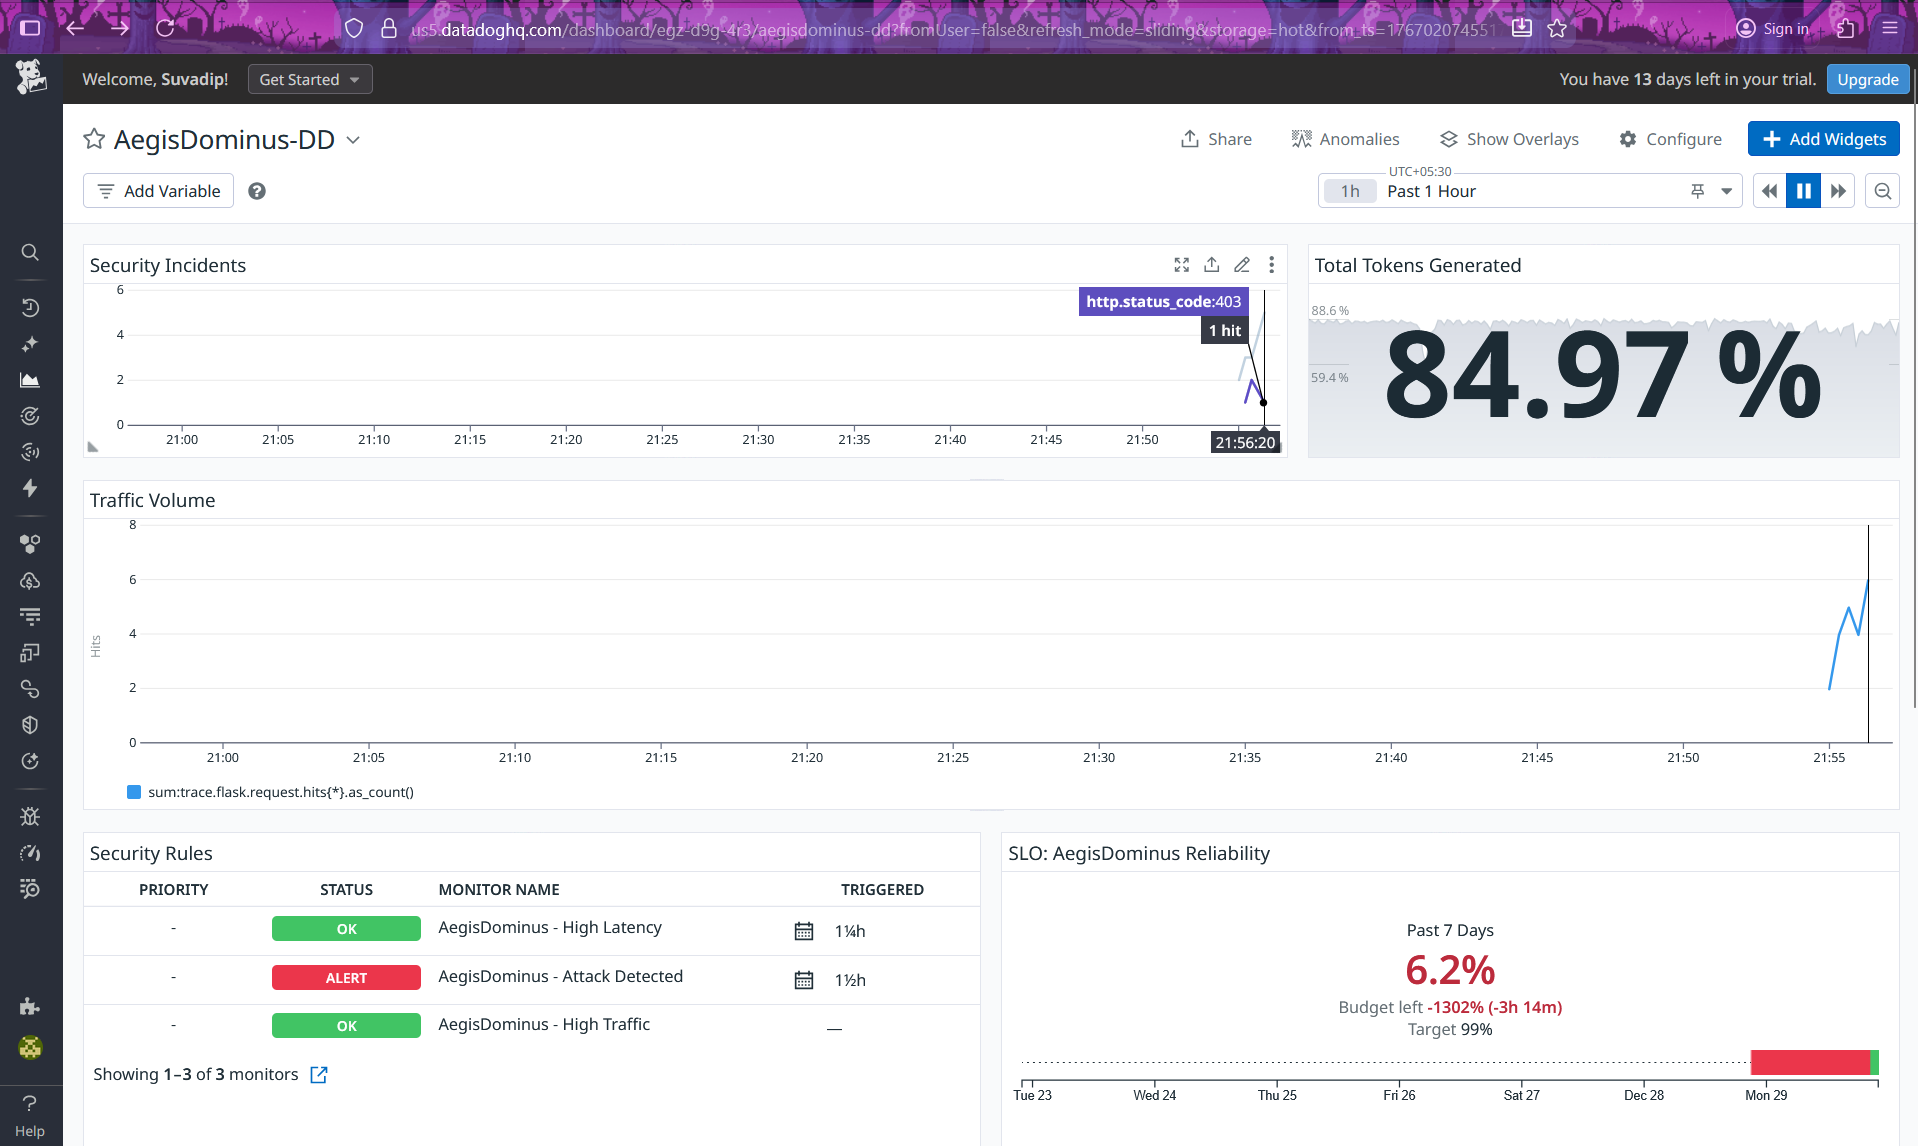Sort monitors by TRIGGERED column

[x=882, y=889]
